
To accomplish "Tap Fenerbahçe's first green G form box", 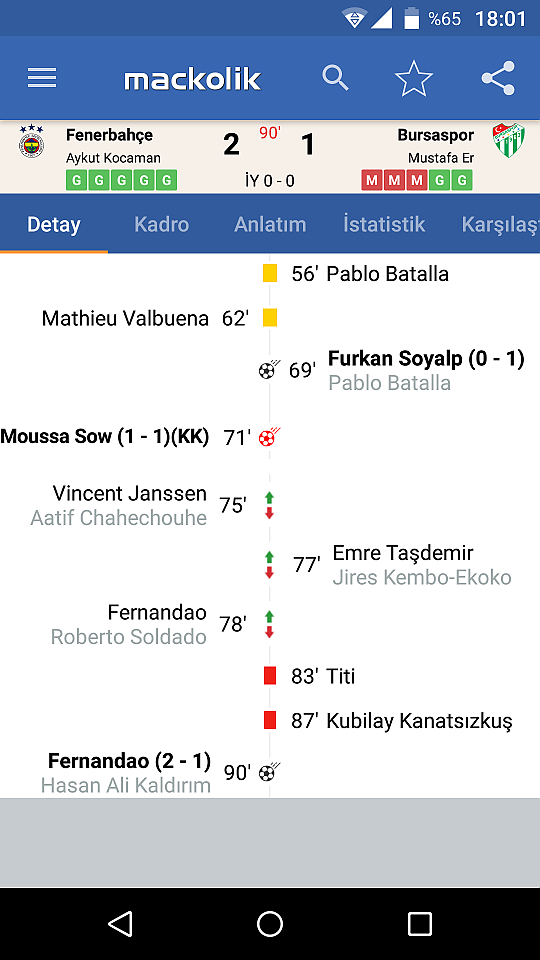I will (x=77, y=181).
